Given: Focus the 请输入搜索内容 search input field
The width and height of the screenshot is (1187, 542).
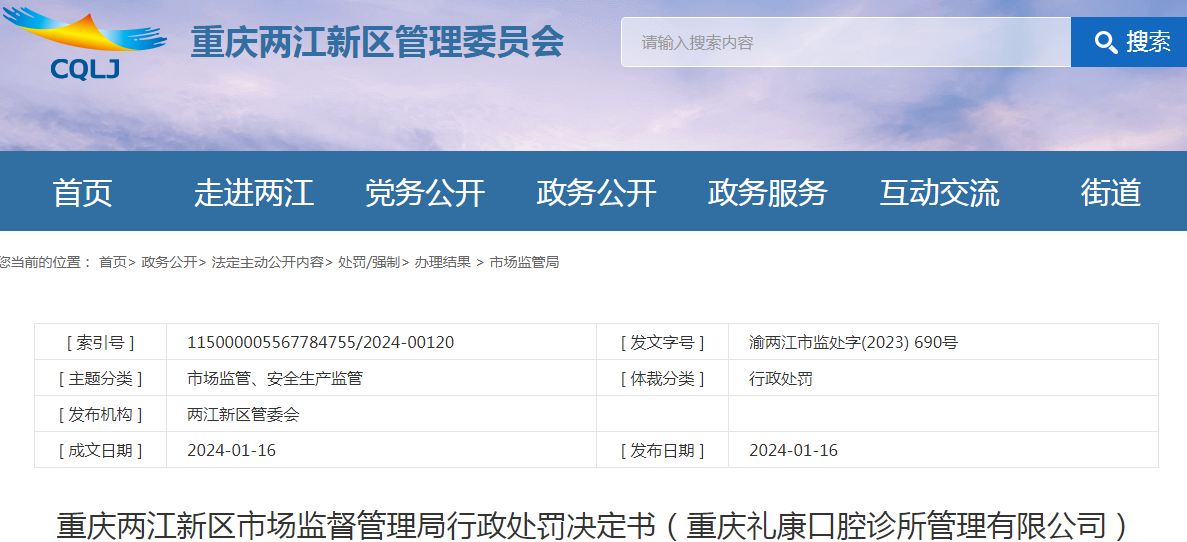Looking at the screenshot, I should pyautogui.click(x=845, y=42).
